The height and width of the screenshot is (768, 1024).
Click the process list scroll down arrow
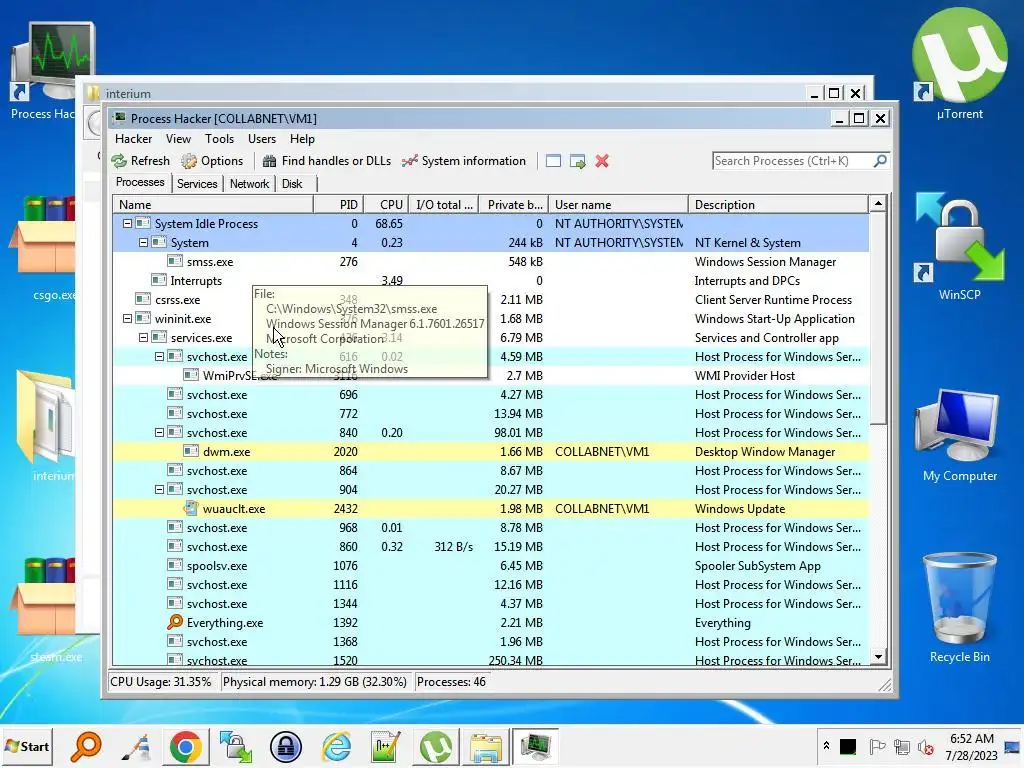(x=878, y=657)
